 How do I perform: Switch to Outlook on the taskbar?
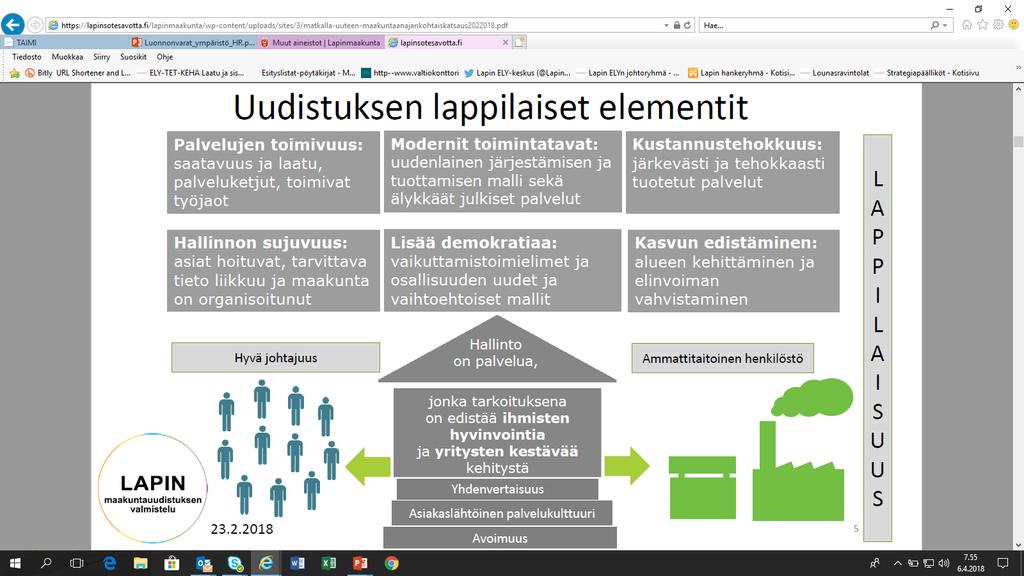tap(203, 563)
